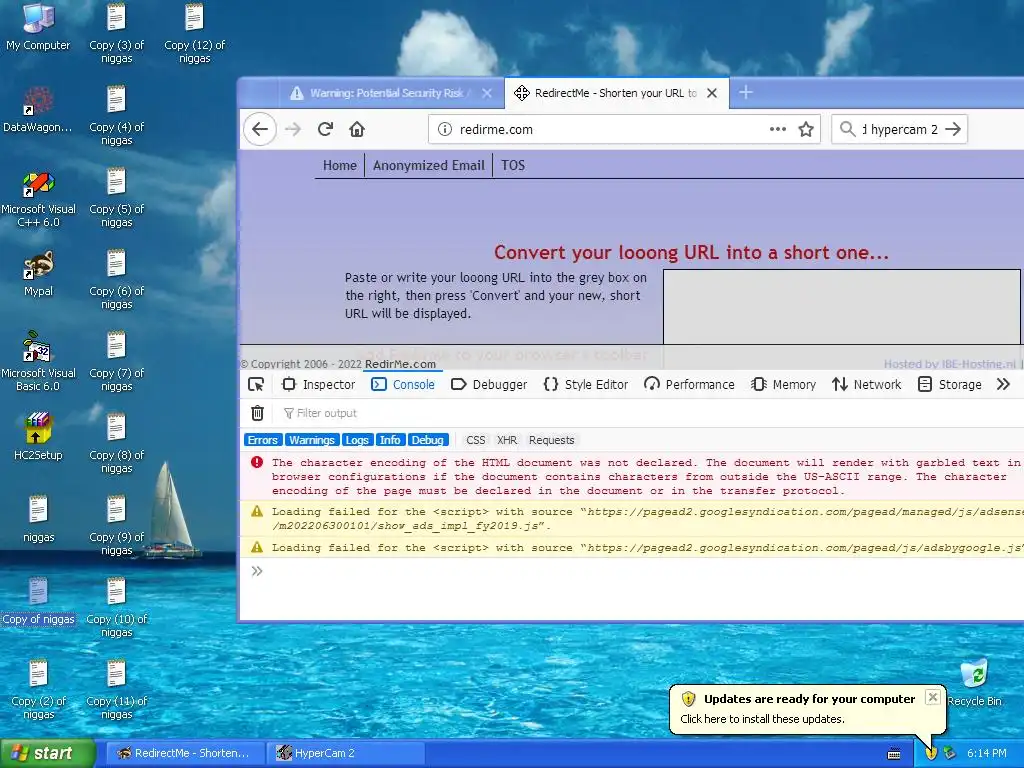
Task: Go back with the browser back arrow
Action: 260,129
